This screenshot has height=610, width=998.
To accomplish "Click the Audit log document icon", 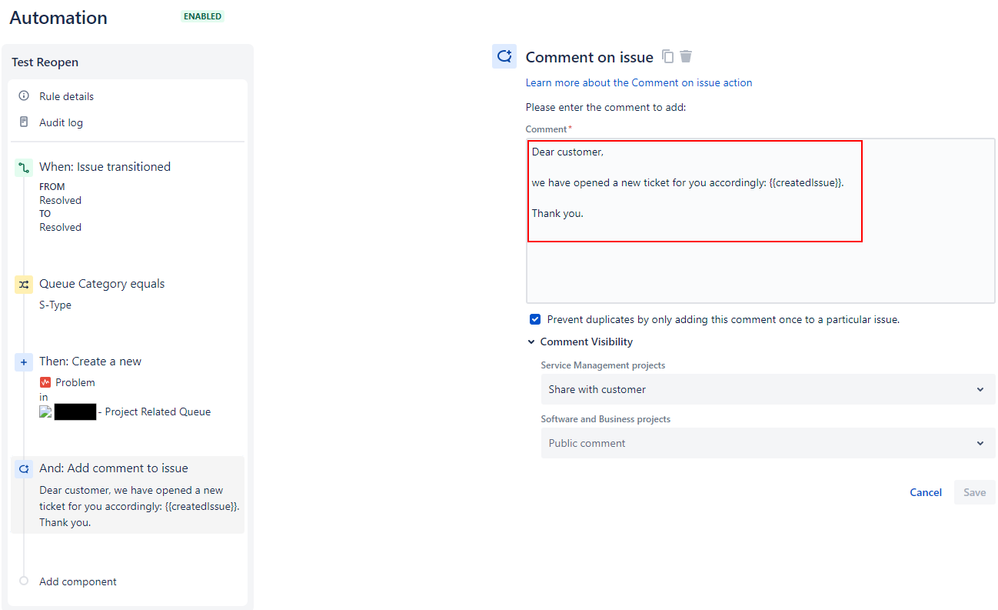I will tap(24, 122).
